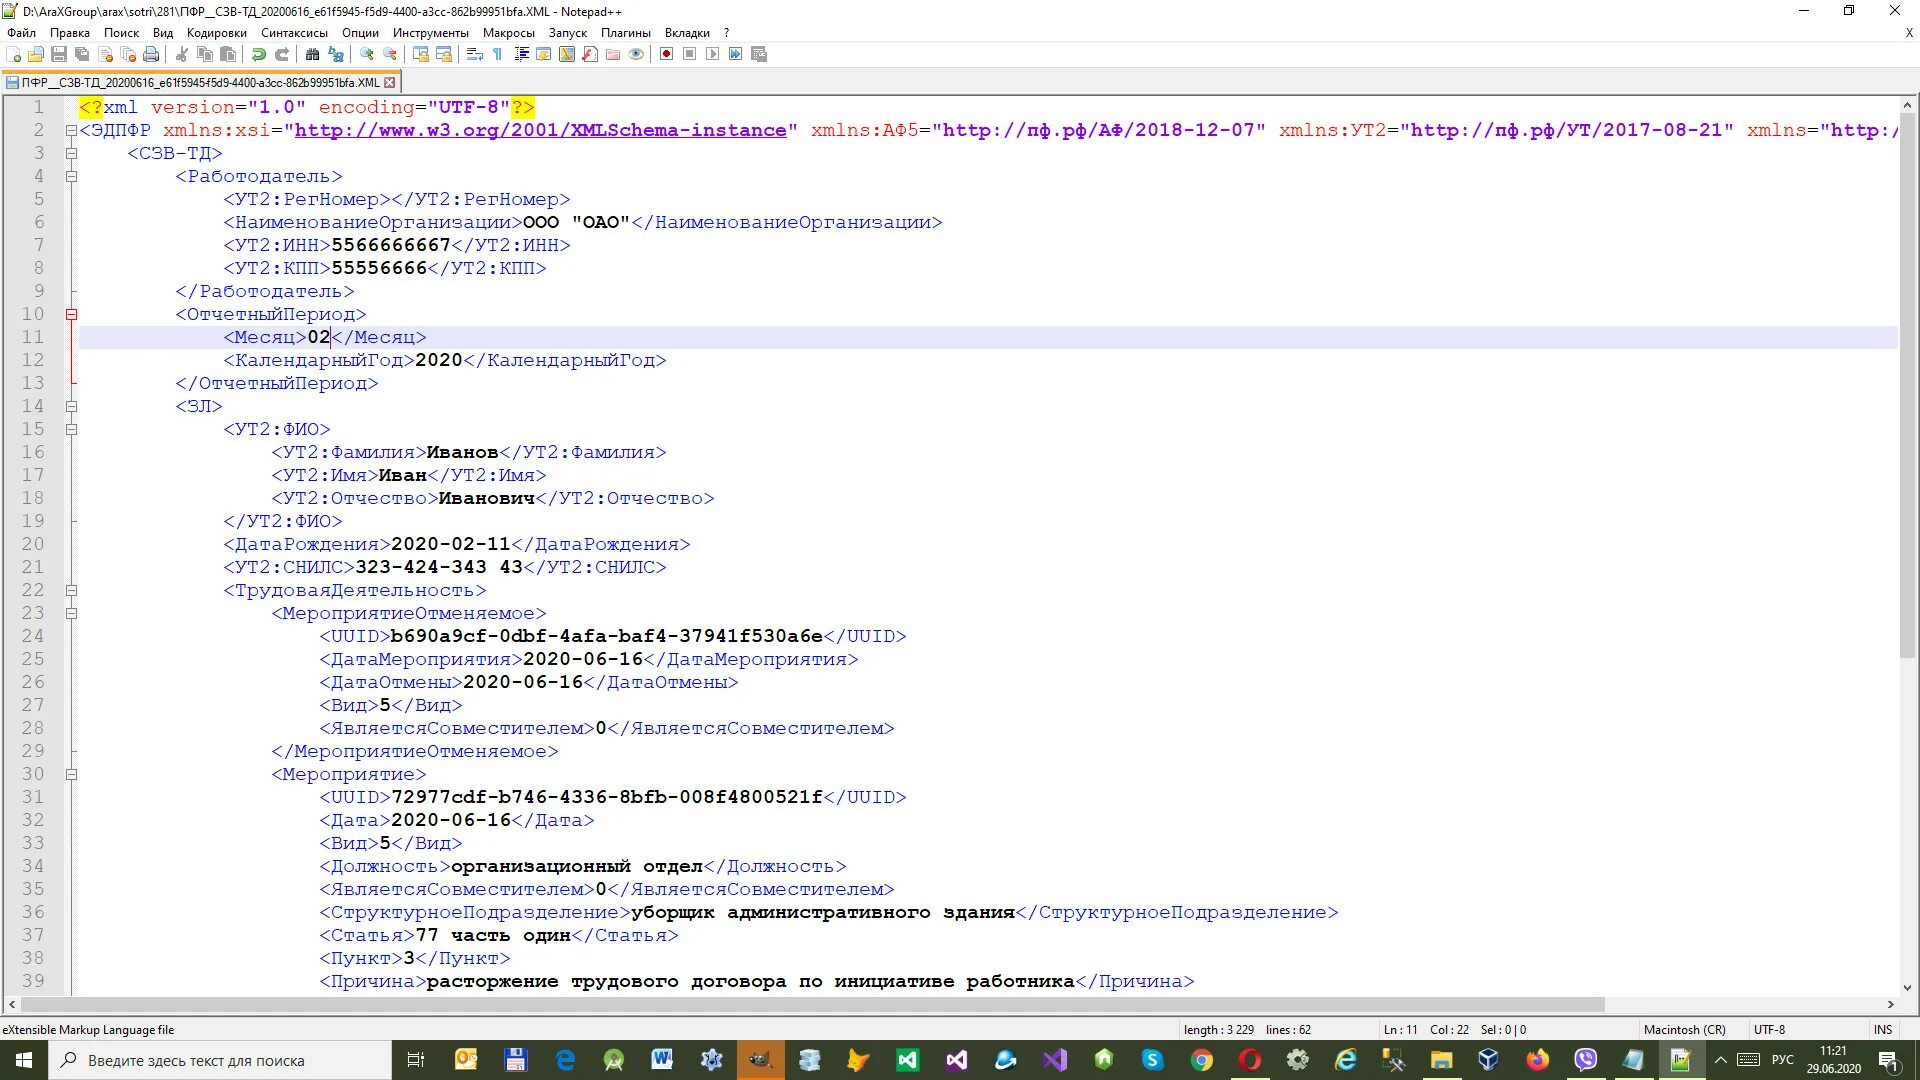Undo the last edit with the green arrow
This screenshot has width=1920, height=1080.
[x=259, y=54]
